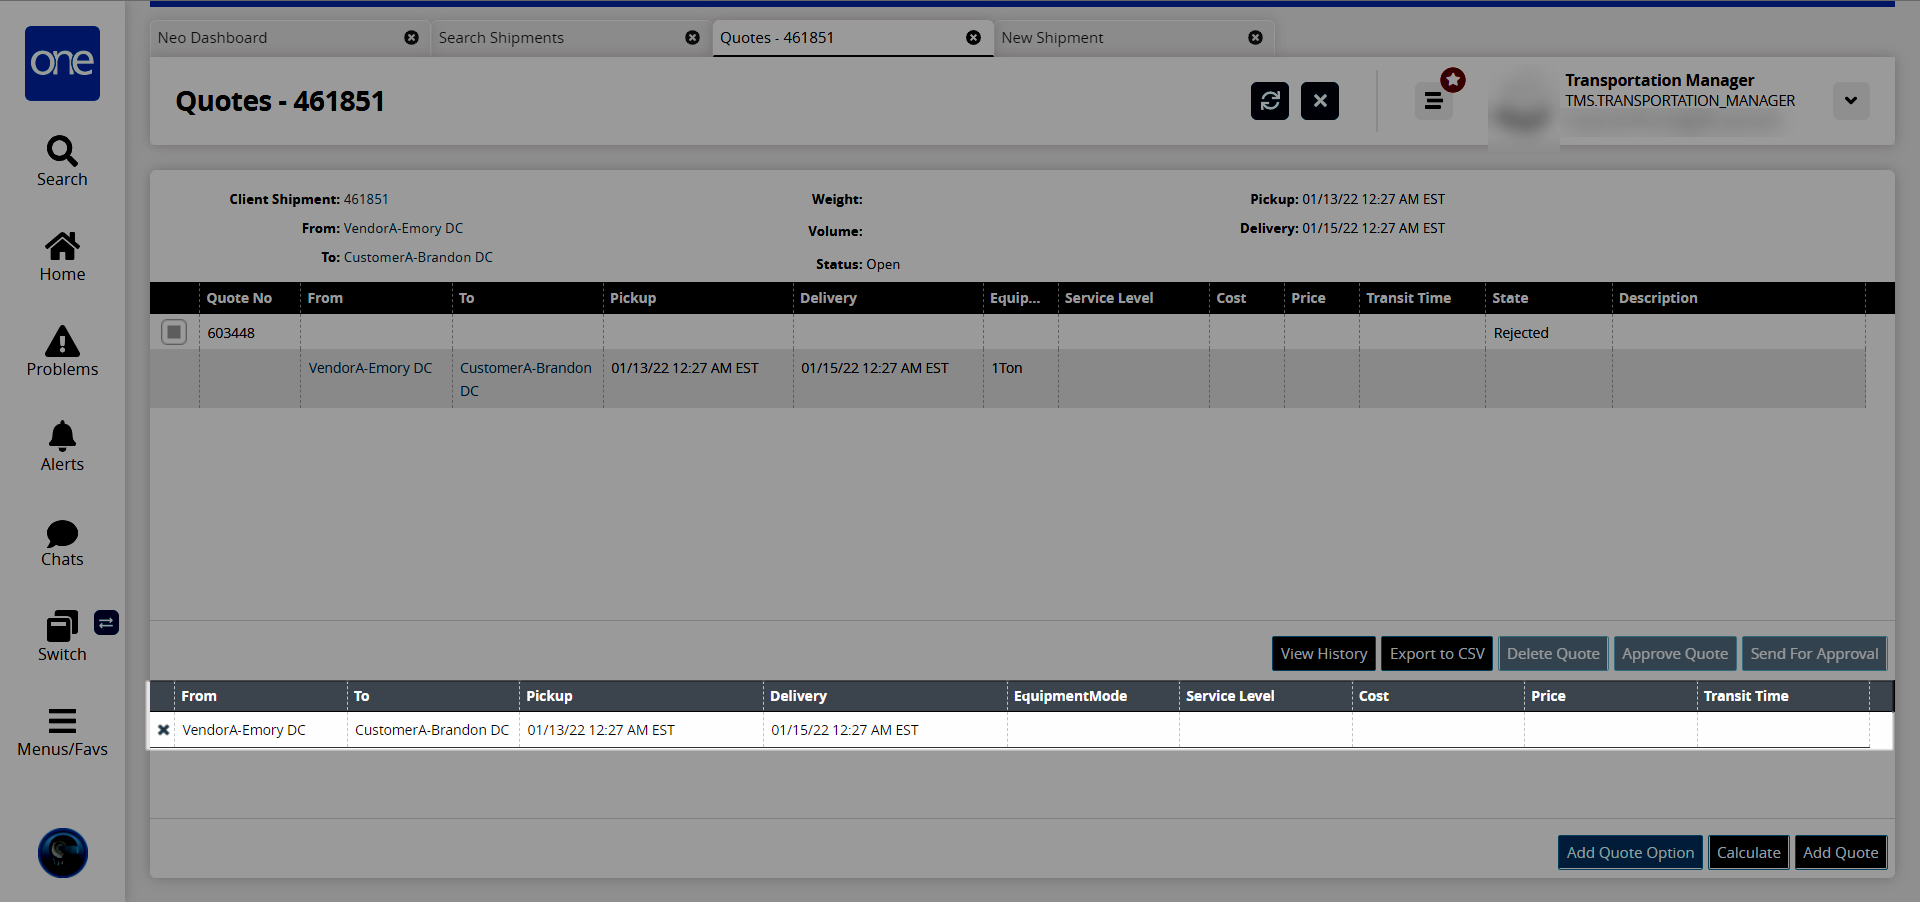Expand the user account dropdown arrow

click(1851, 101)
